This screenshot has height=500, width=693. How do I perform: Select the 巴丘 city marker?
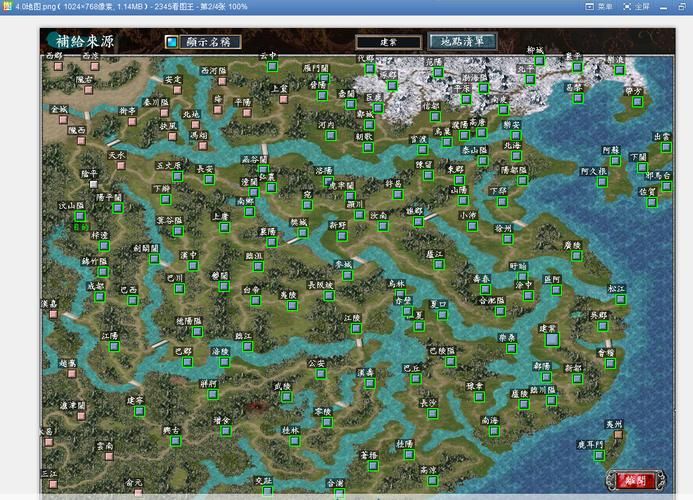pyautogui.click(x=415, y=378)
